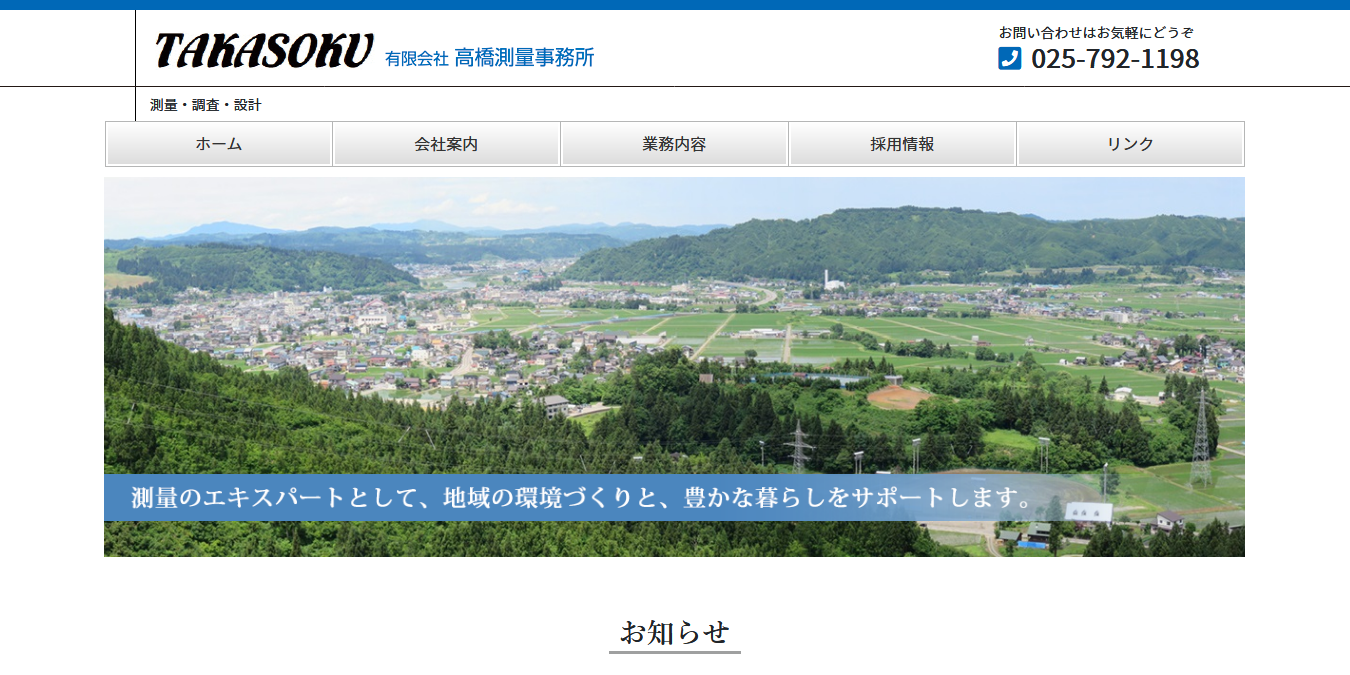Click the 高橋測量事務所 company name
This screenshot has height=675, width=1350.
tap(524, 58)
